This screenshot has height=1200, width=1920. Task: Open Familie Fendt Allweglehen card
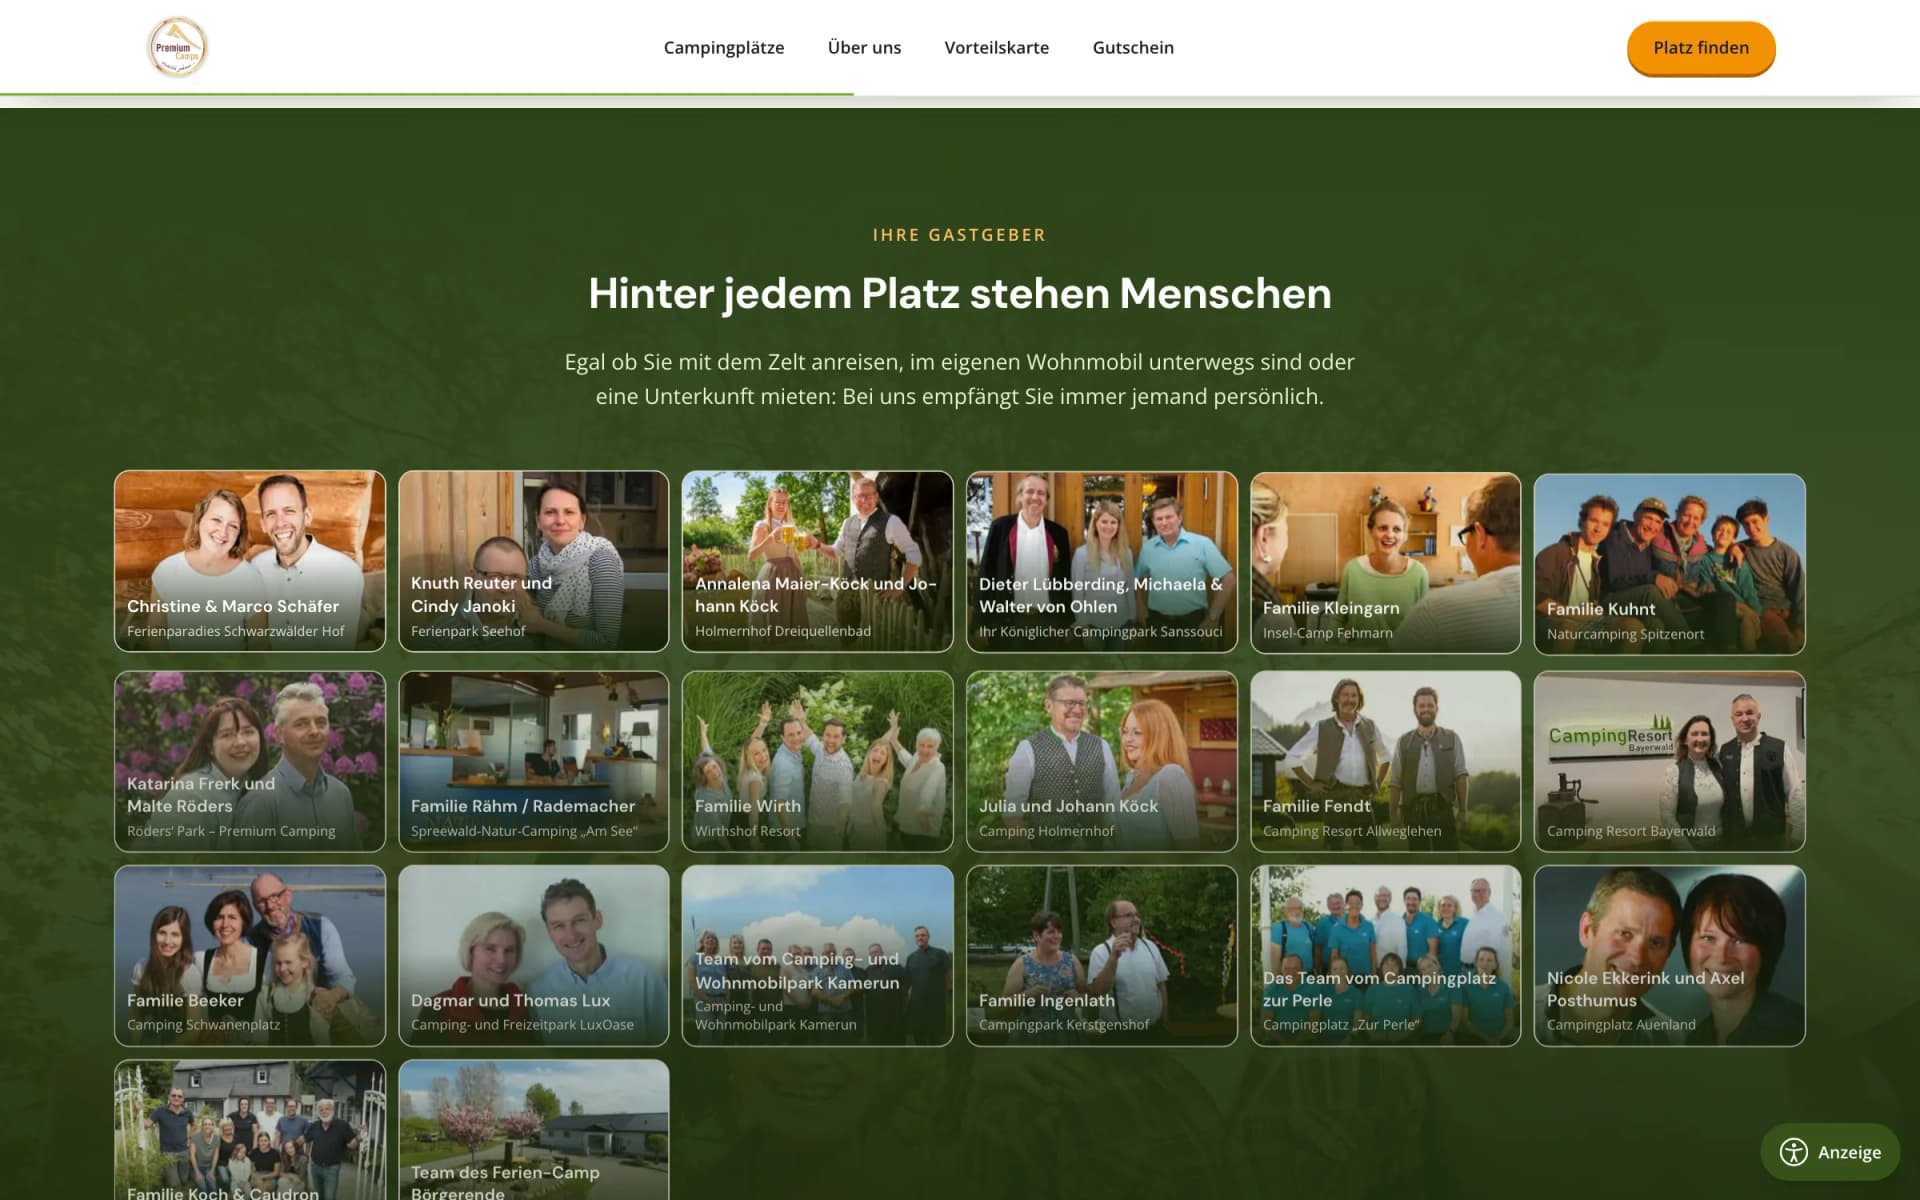pos(1386,761)
